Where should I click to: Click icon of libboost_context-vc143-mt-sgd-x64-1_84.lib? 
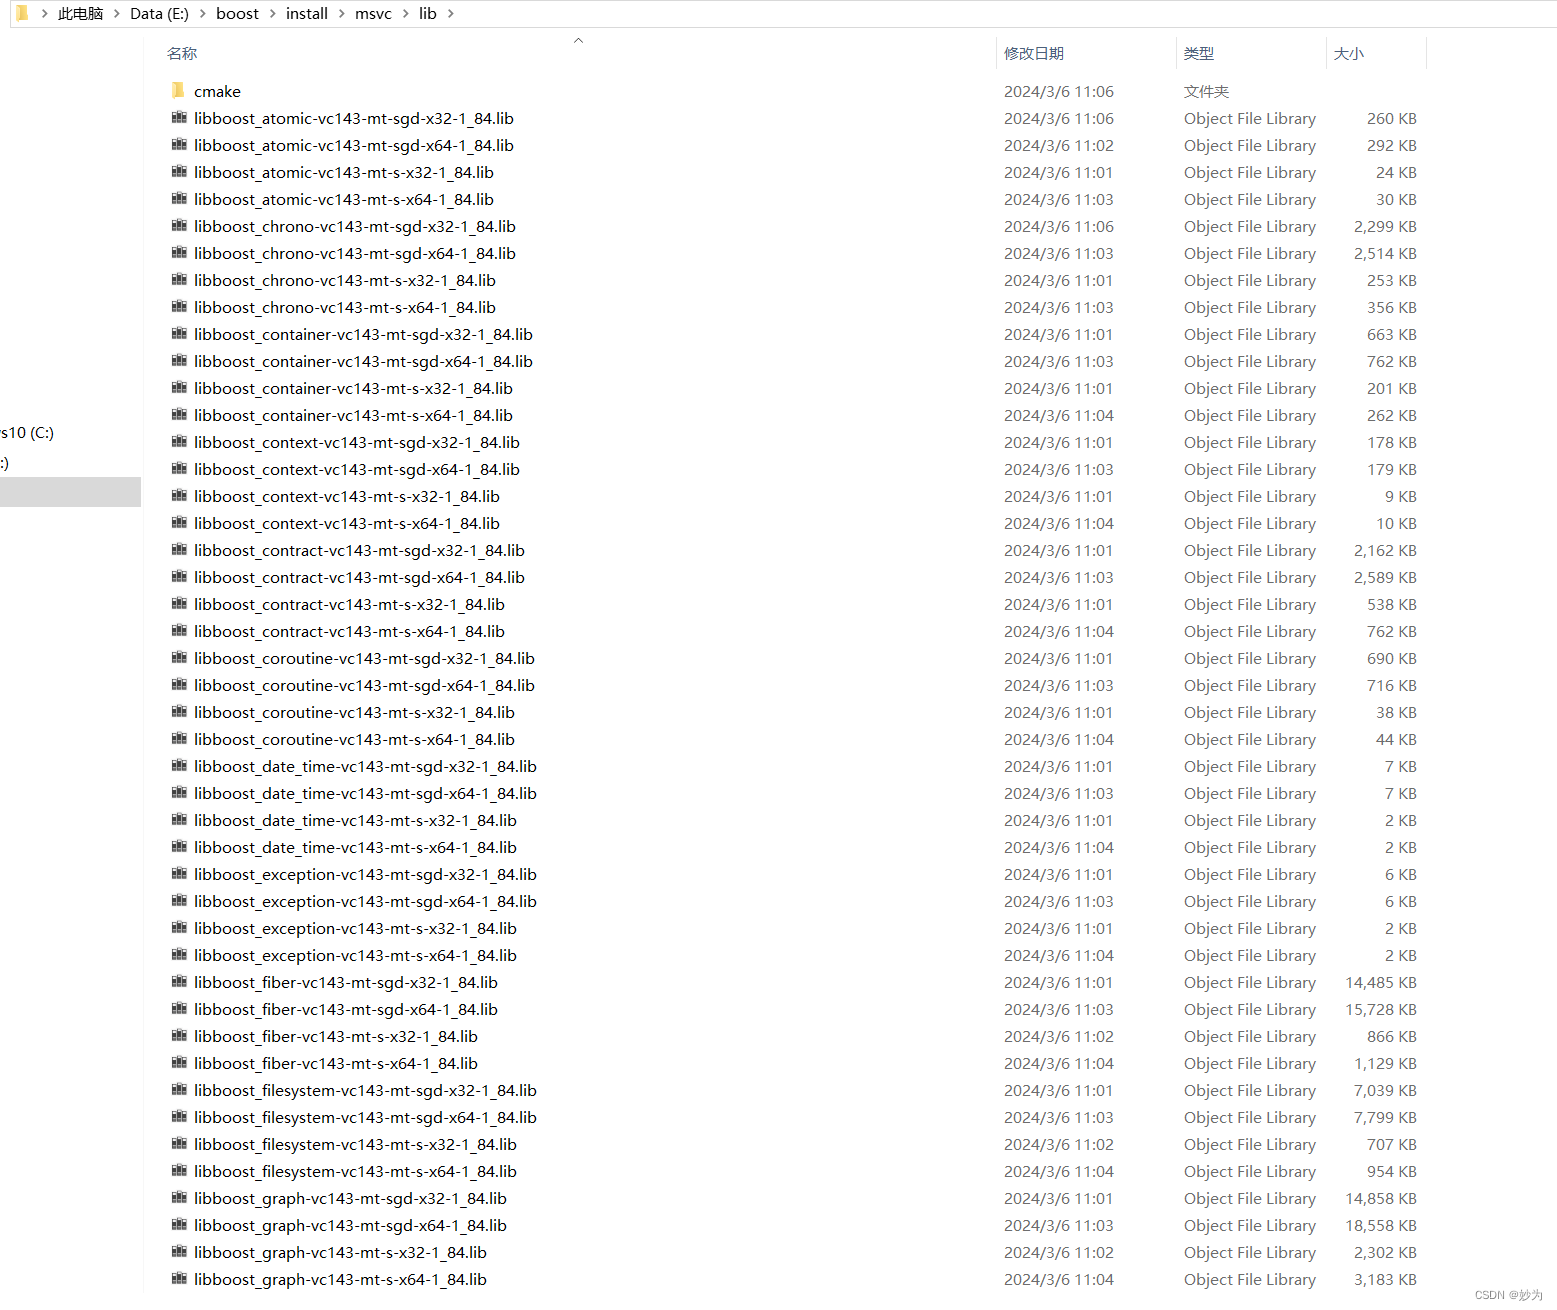[x=179, y=468]
